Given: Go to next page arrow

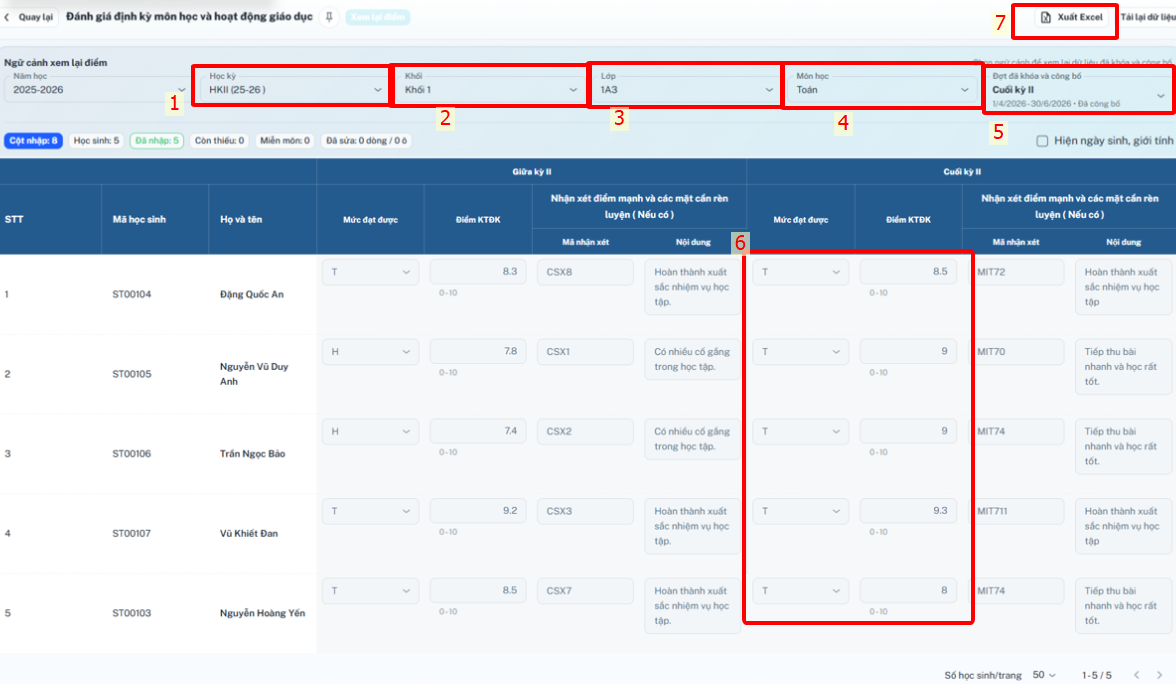Looking at the screenshot, I should [x=1160, y=675].
